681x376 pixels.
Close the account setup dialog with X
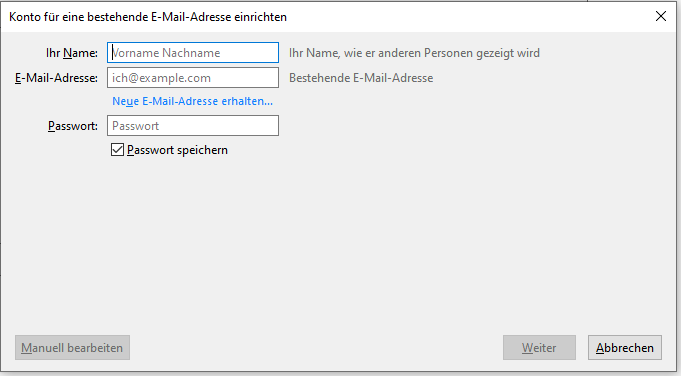point(661,16)
